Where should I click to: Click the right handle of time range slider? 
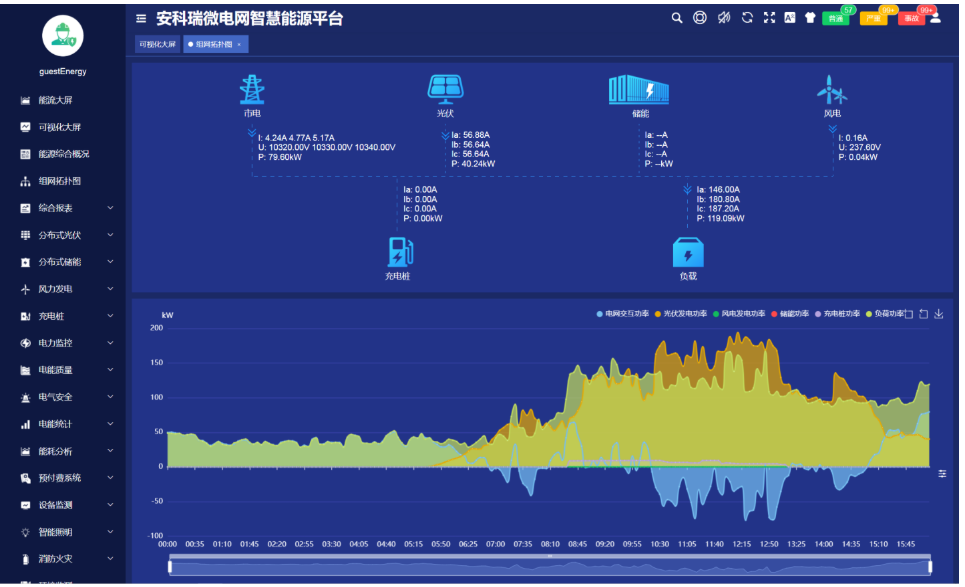(930, 566)
